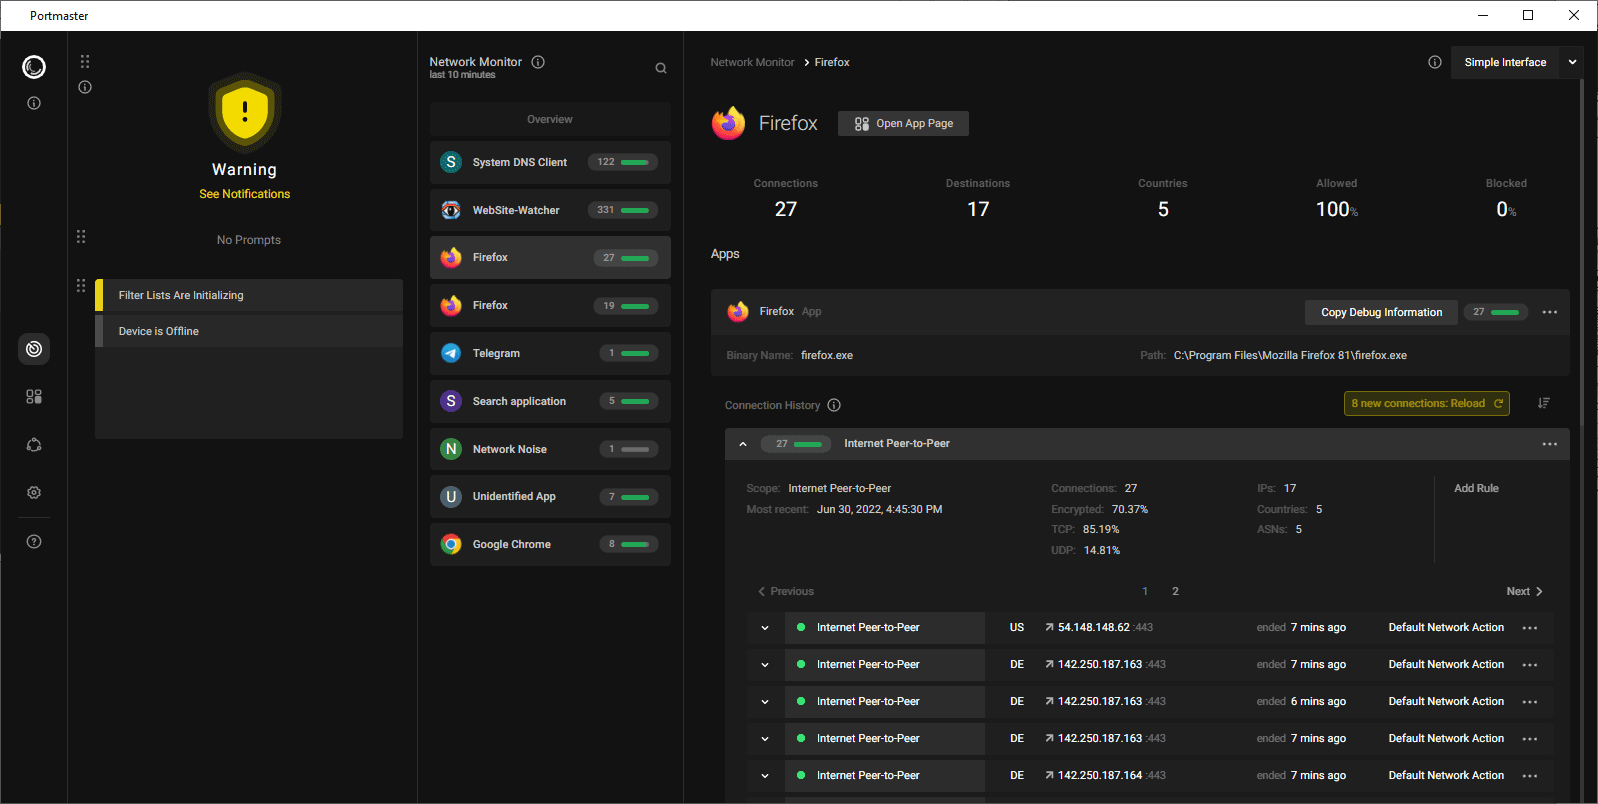Click the Google Chrome app icon

451,544
